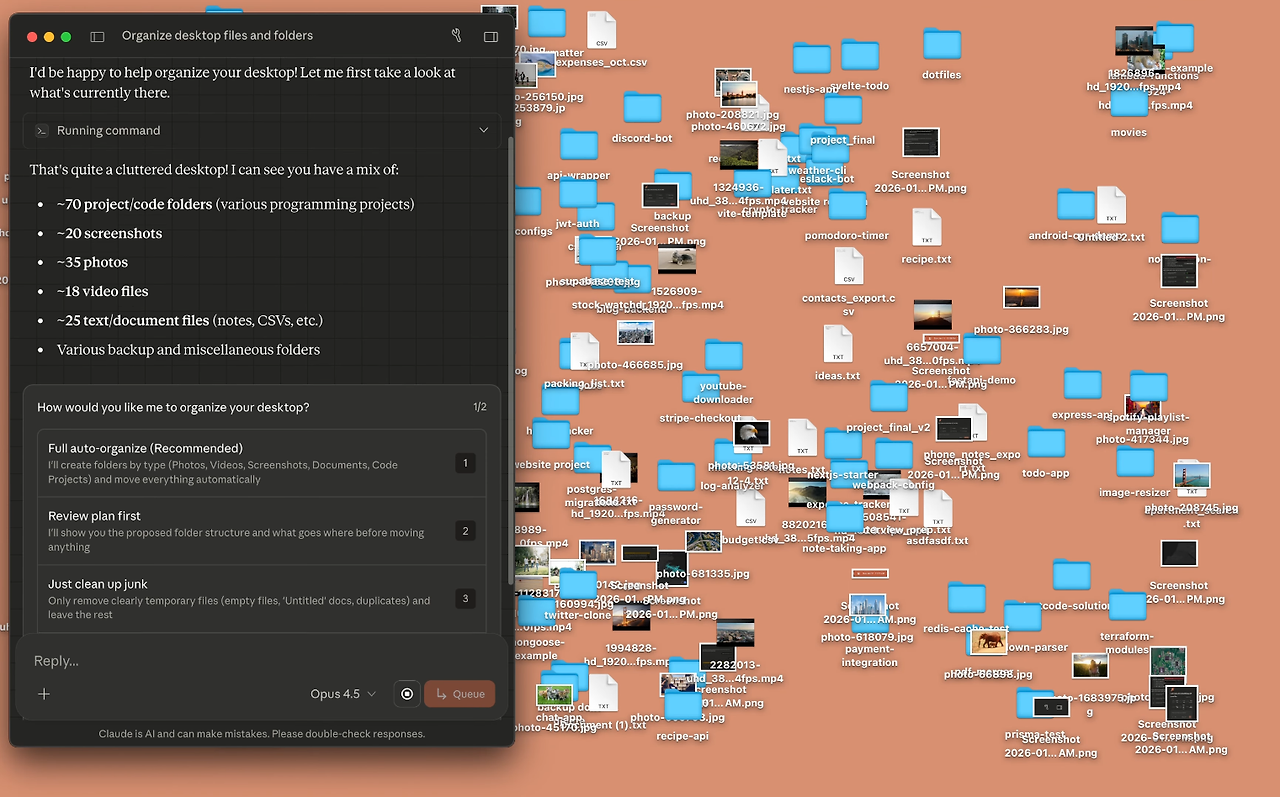Select the photo-366283.jpg thumbnail

pos(1022,297)
